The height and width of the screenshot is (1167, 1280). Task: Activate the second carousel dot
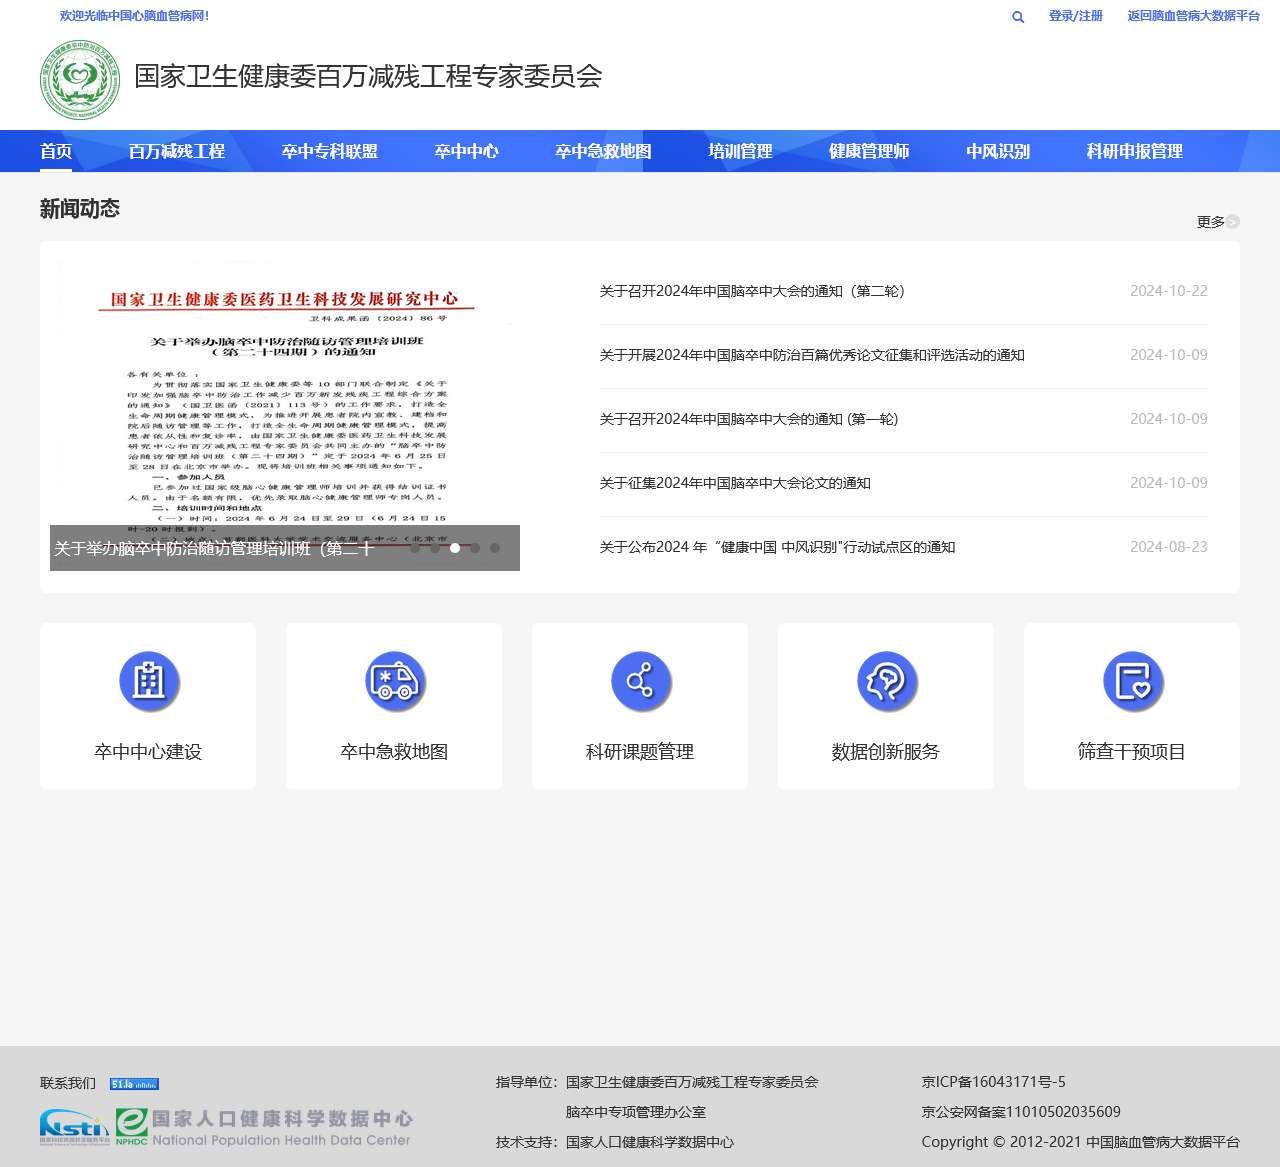point(437,548)
